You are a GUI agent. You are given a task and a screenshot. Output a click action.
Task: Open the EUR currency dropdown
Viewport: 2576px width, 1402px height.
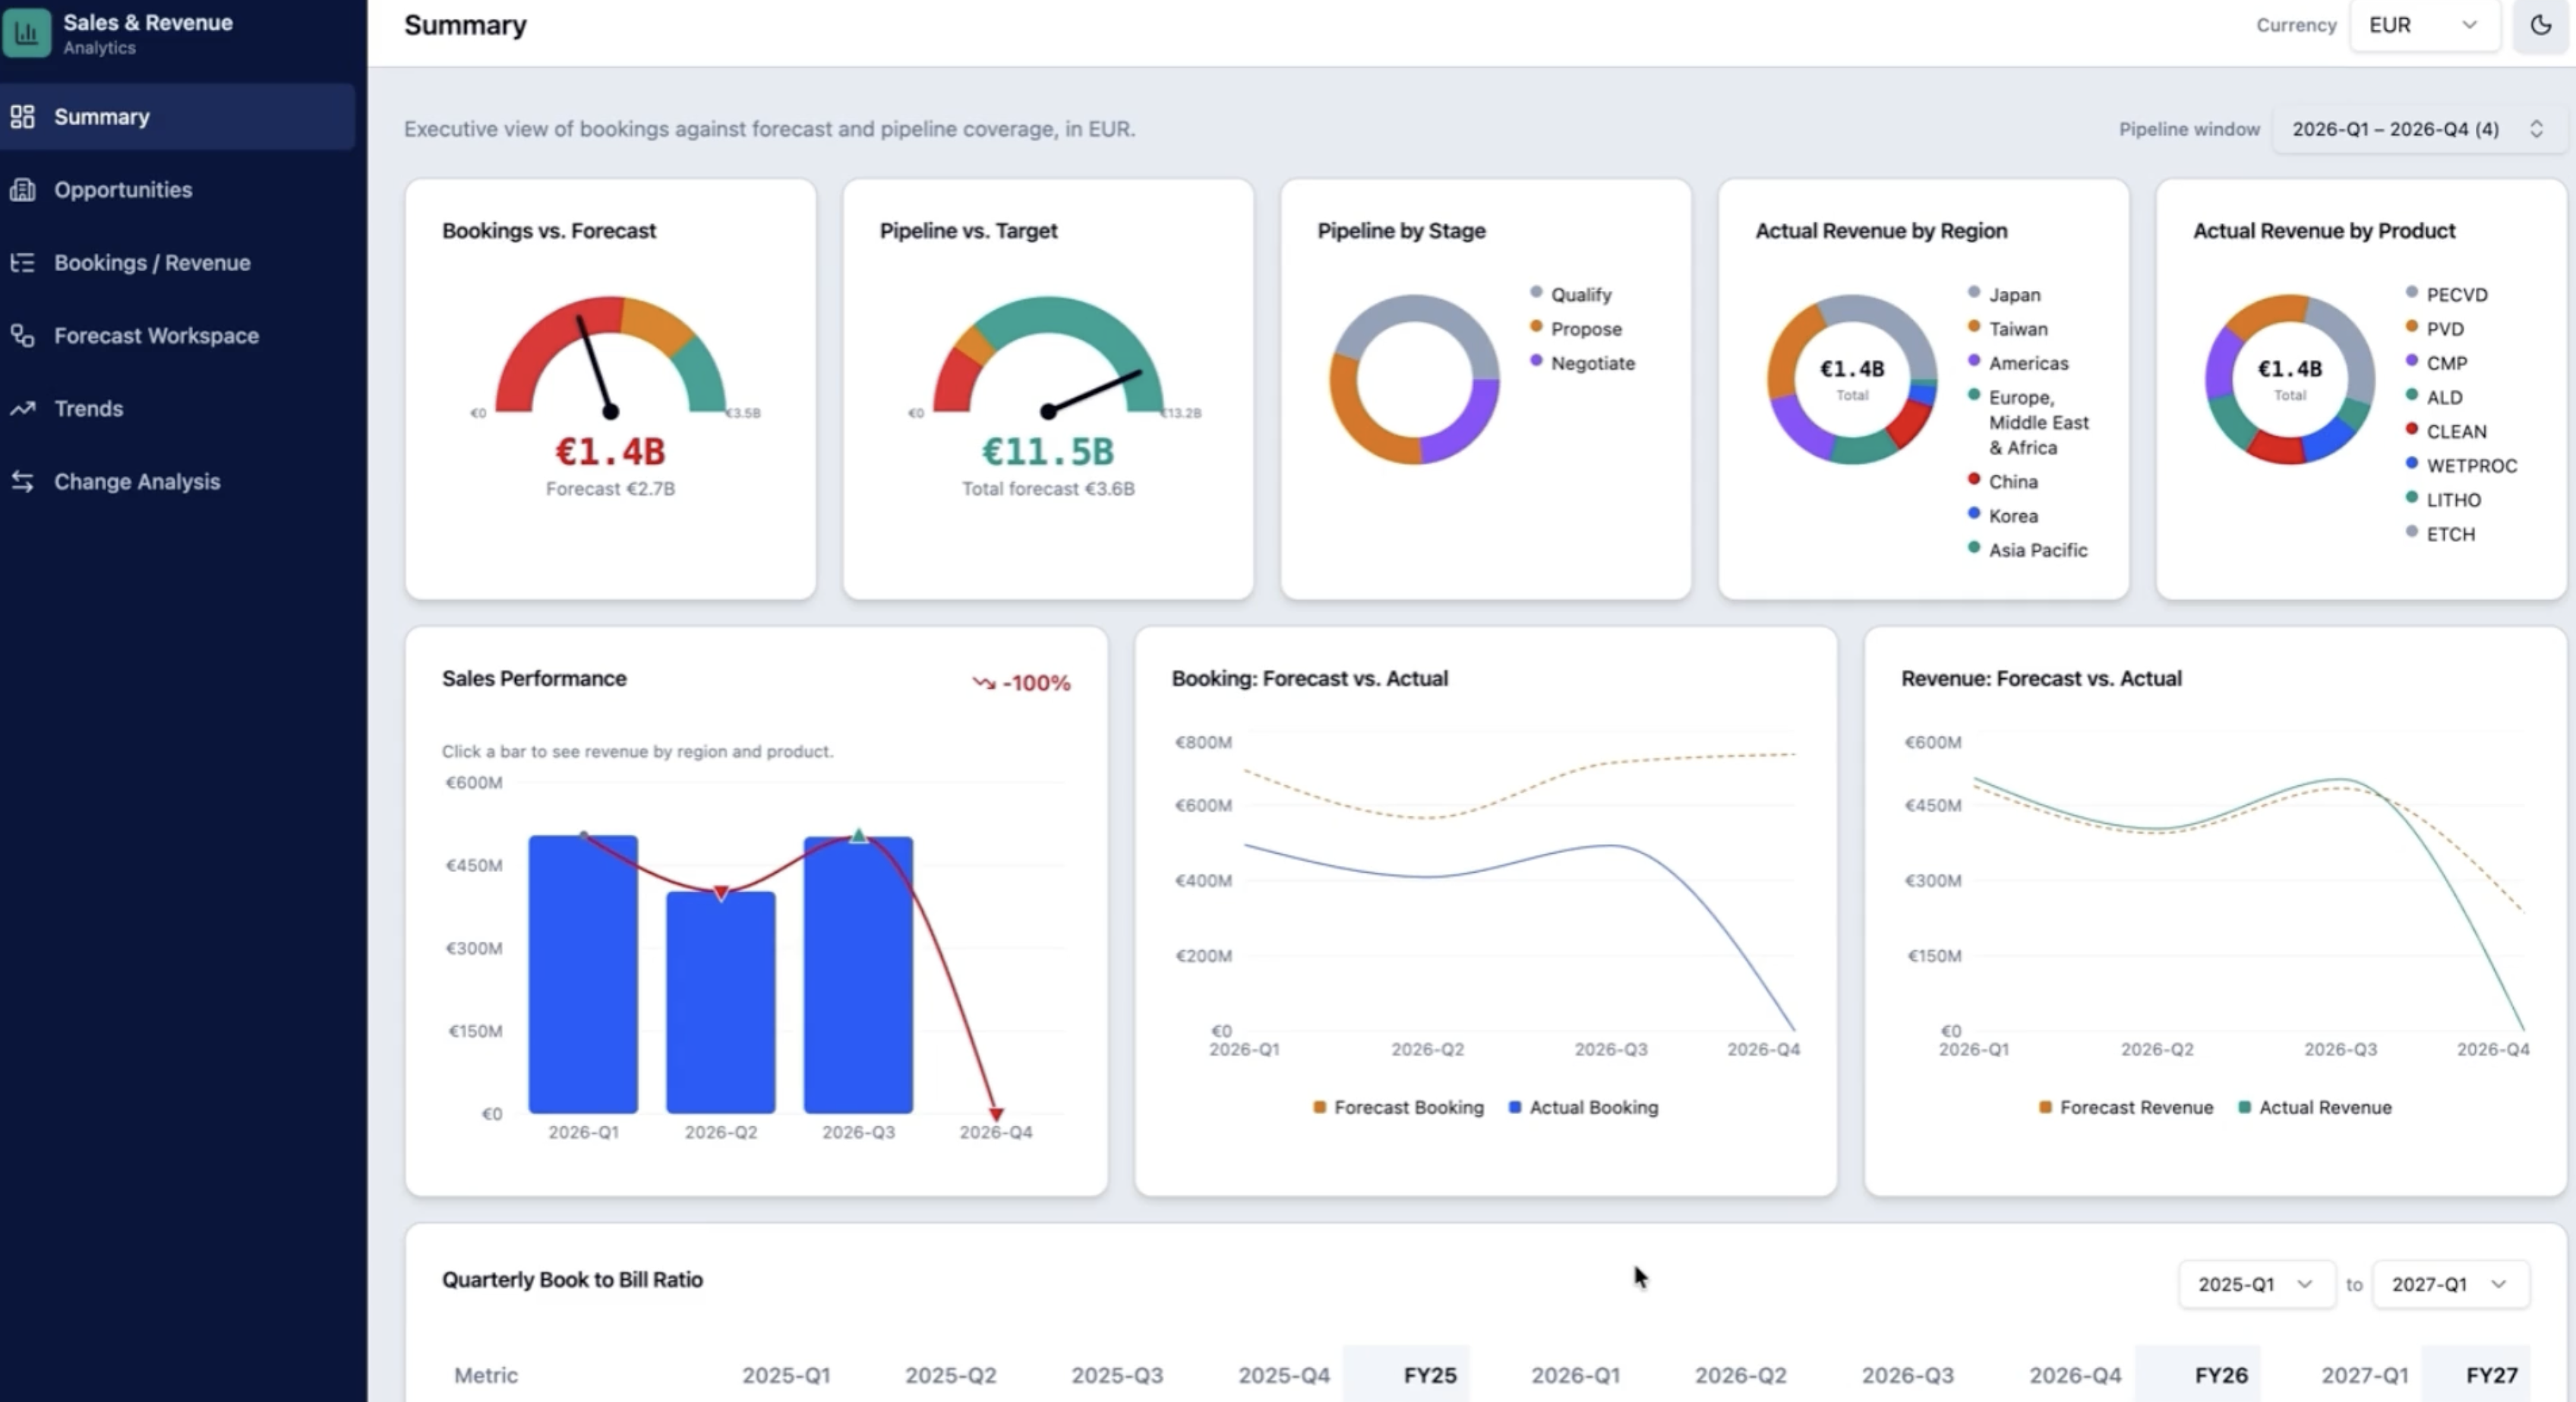tap(2424, 25)
